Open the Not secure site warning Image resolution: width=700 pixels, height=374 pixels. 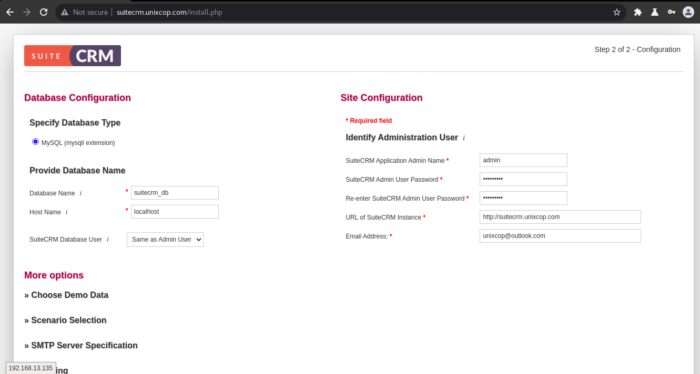[85, 12]
